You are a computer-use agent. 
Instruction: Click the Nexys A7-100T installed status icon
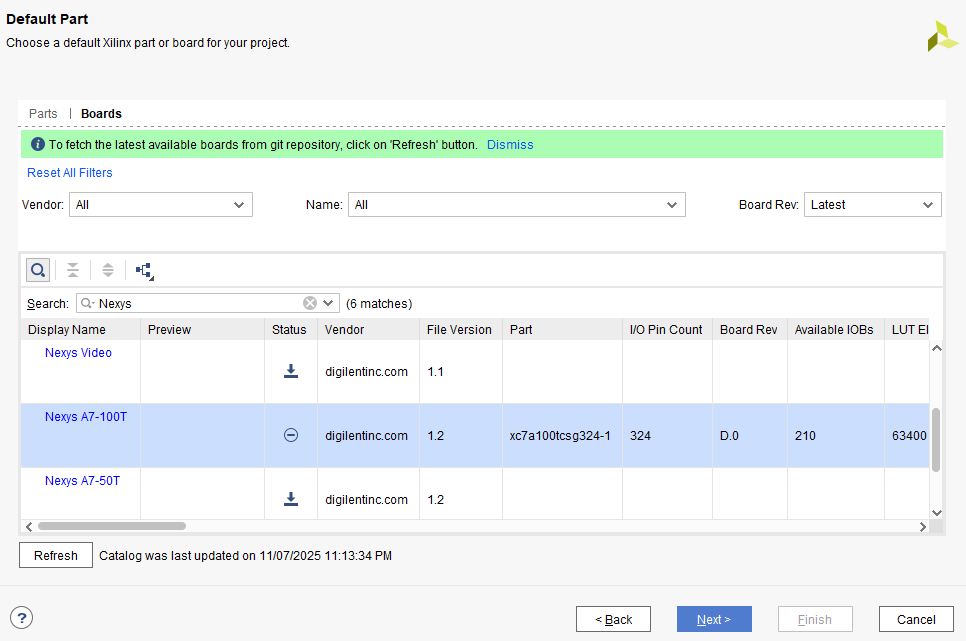[x=291, y=435]
